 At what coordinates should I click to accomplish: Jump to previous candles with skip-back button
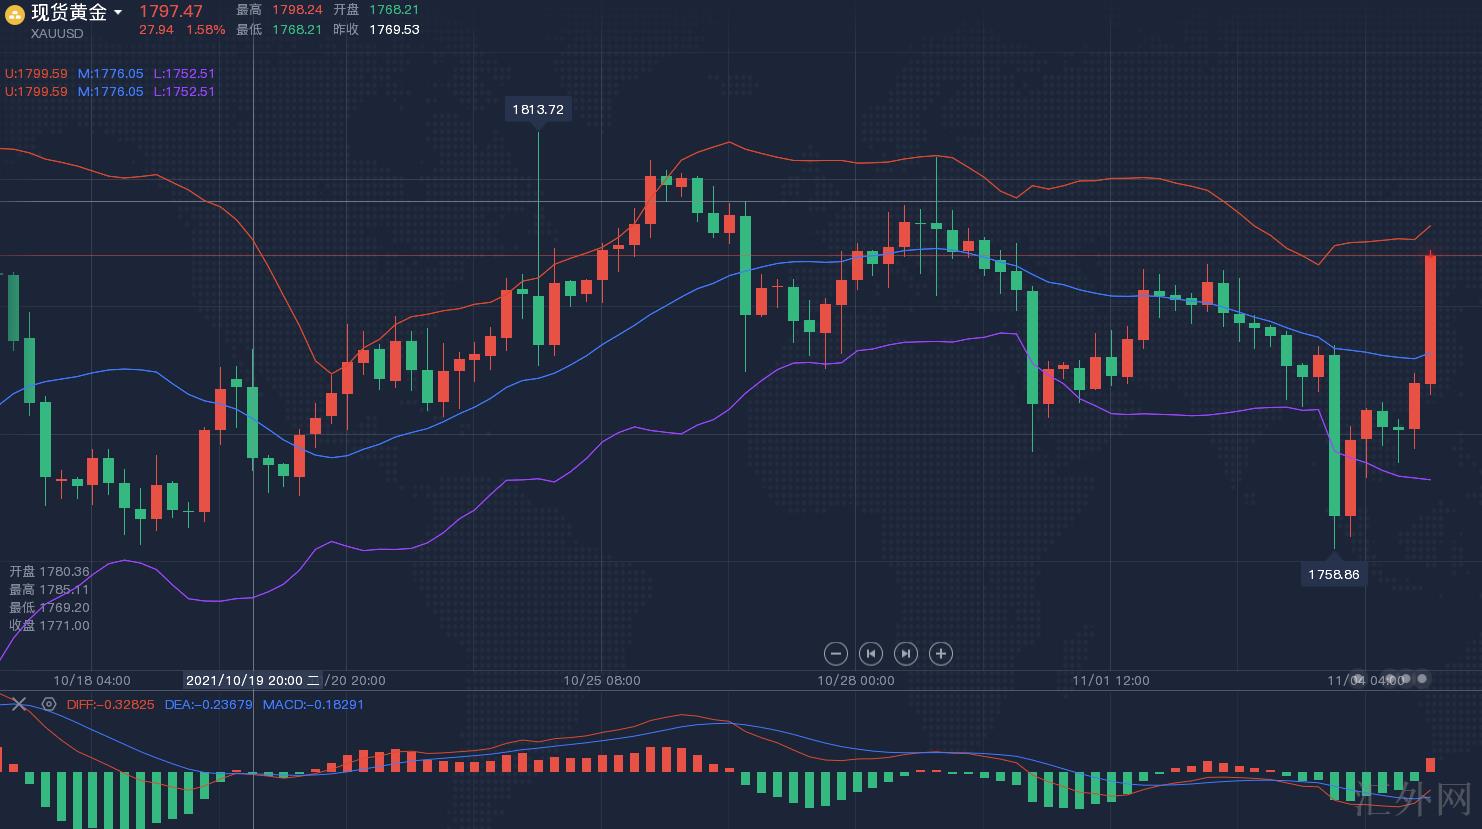pos(870,654)
